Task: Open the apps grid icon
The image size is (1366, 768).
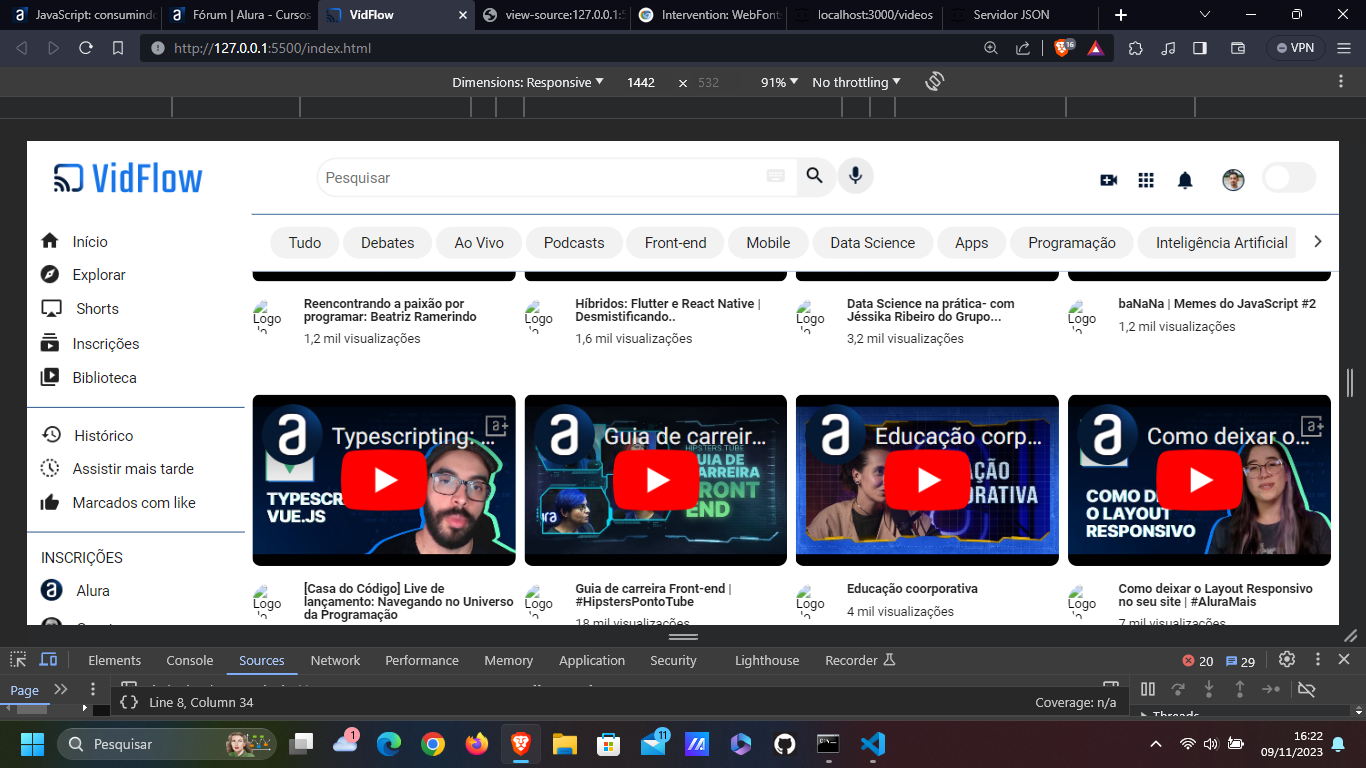Action: [x=1146, y=180]
